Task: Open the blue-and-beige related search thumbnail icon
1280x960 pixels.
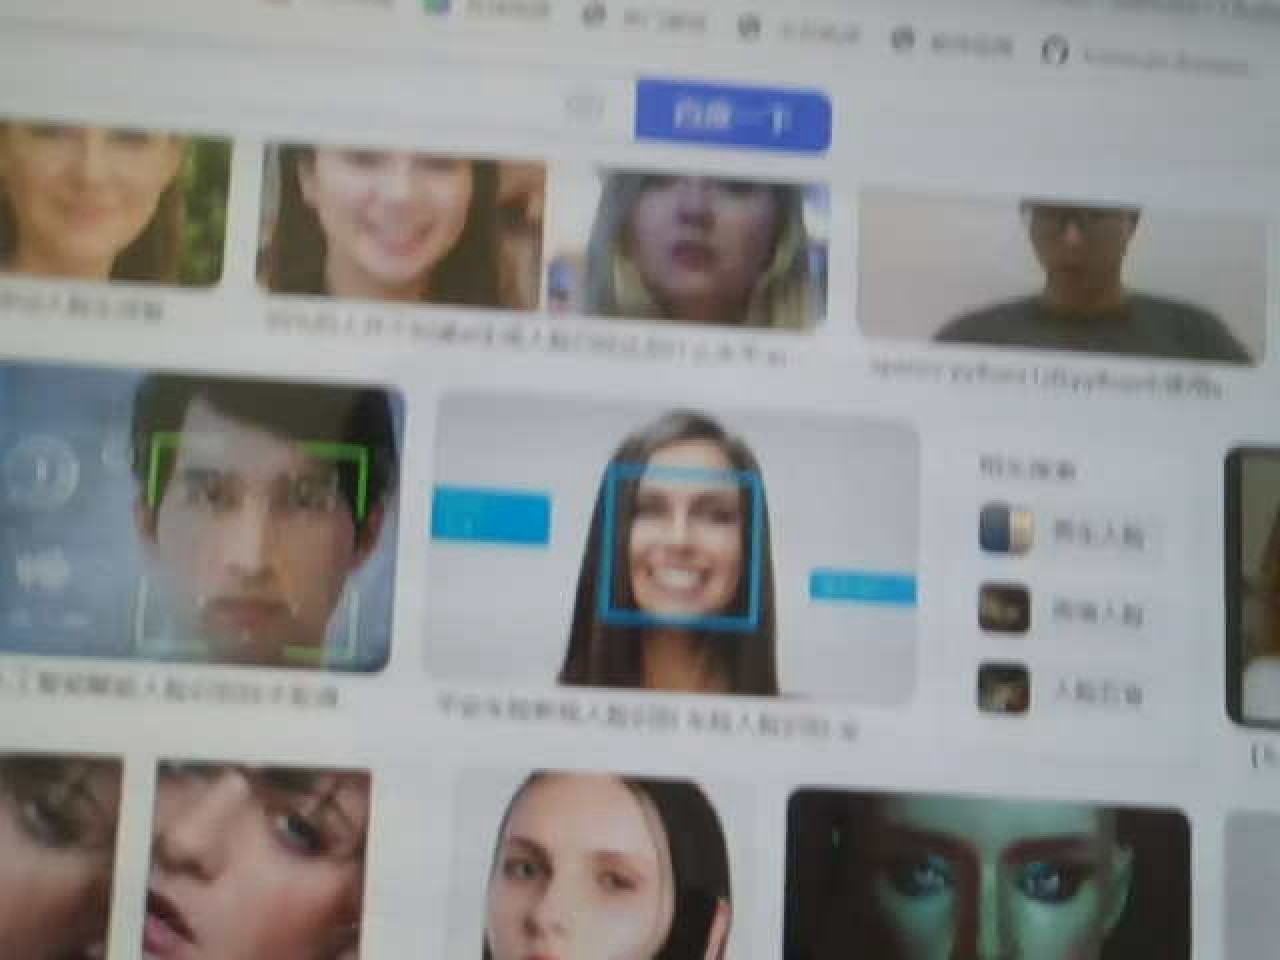Action: pyautogui.click(x=1005, y=529)
